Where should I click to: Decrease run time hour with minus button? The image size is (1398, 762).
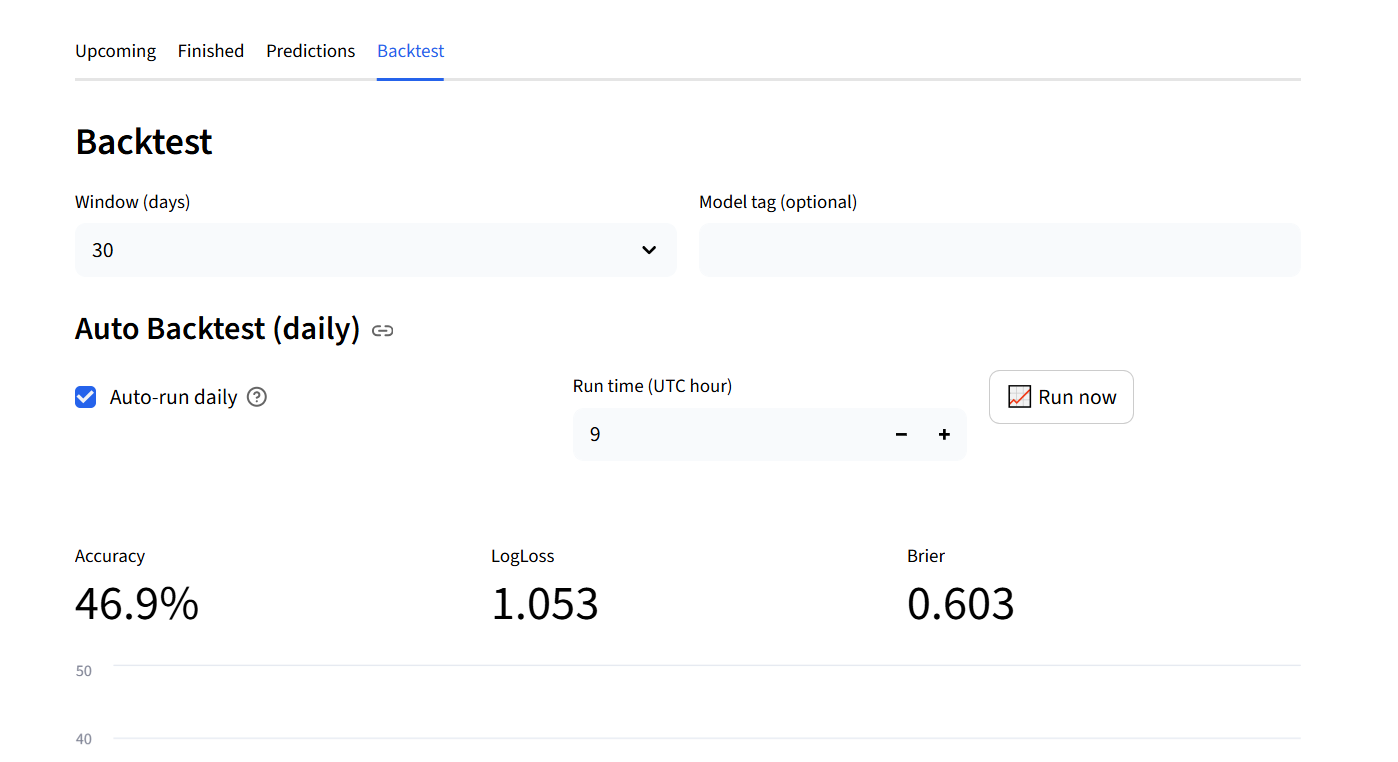(901, 434)
